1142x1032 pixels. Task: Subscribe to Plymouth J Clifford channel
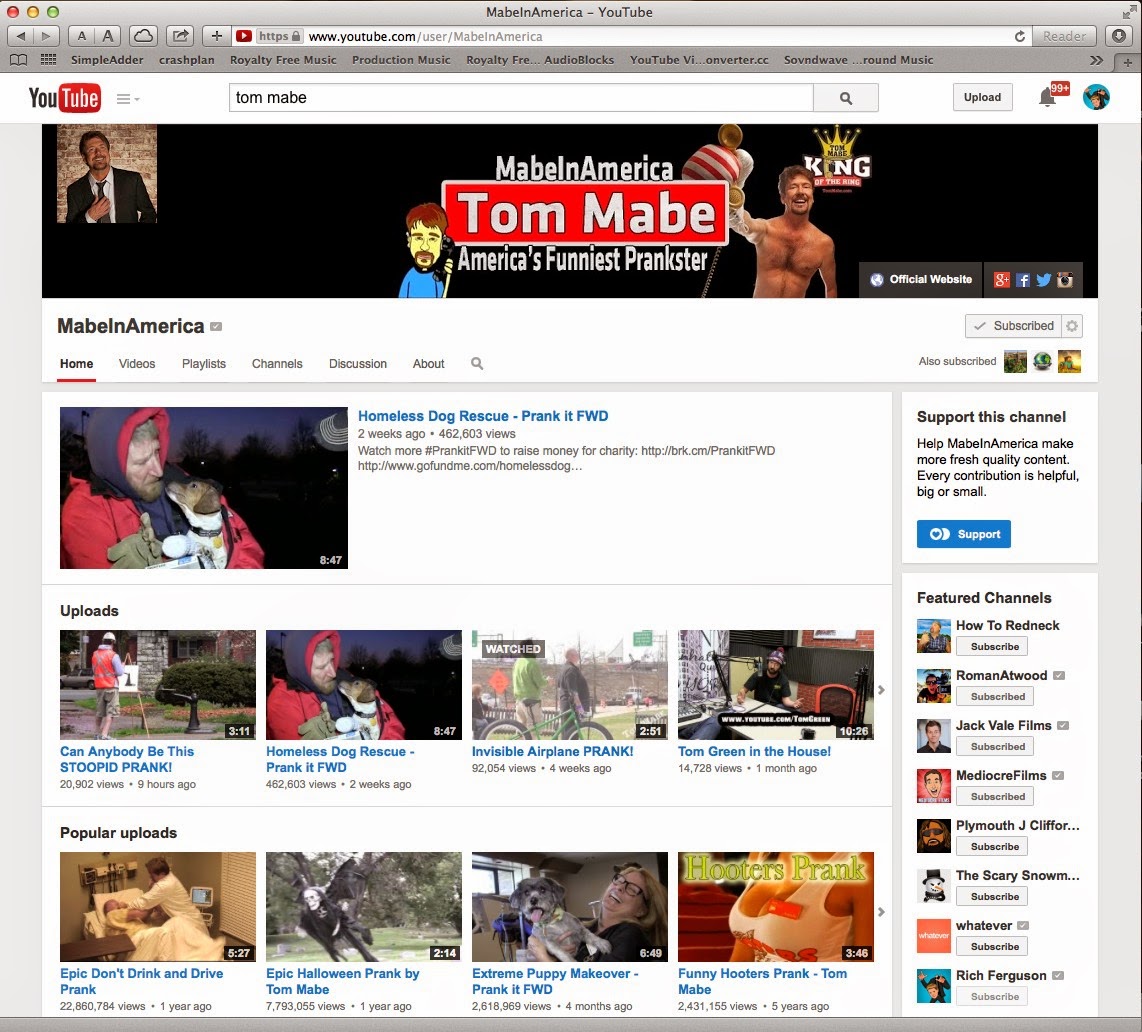(994, 846)
